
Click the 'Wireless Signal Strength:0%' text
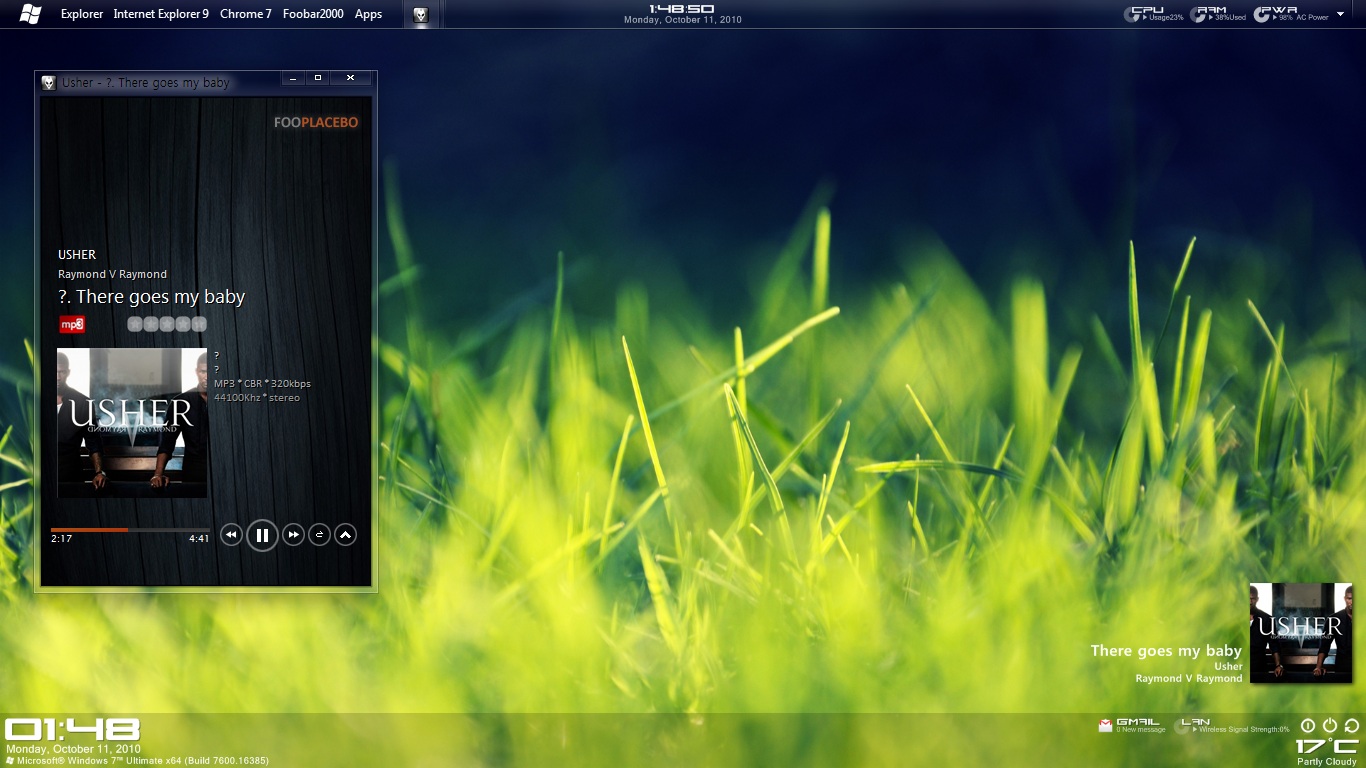pyautogui.click(x=1244, y=730)
